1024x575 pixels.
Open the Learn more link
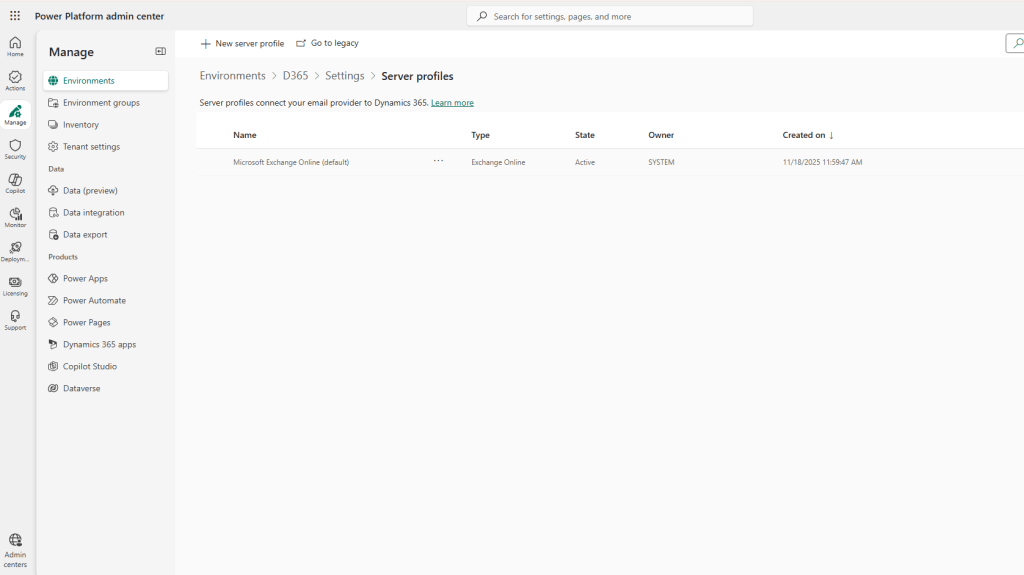tap(452, 103)
